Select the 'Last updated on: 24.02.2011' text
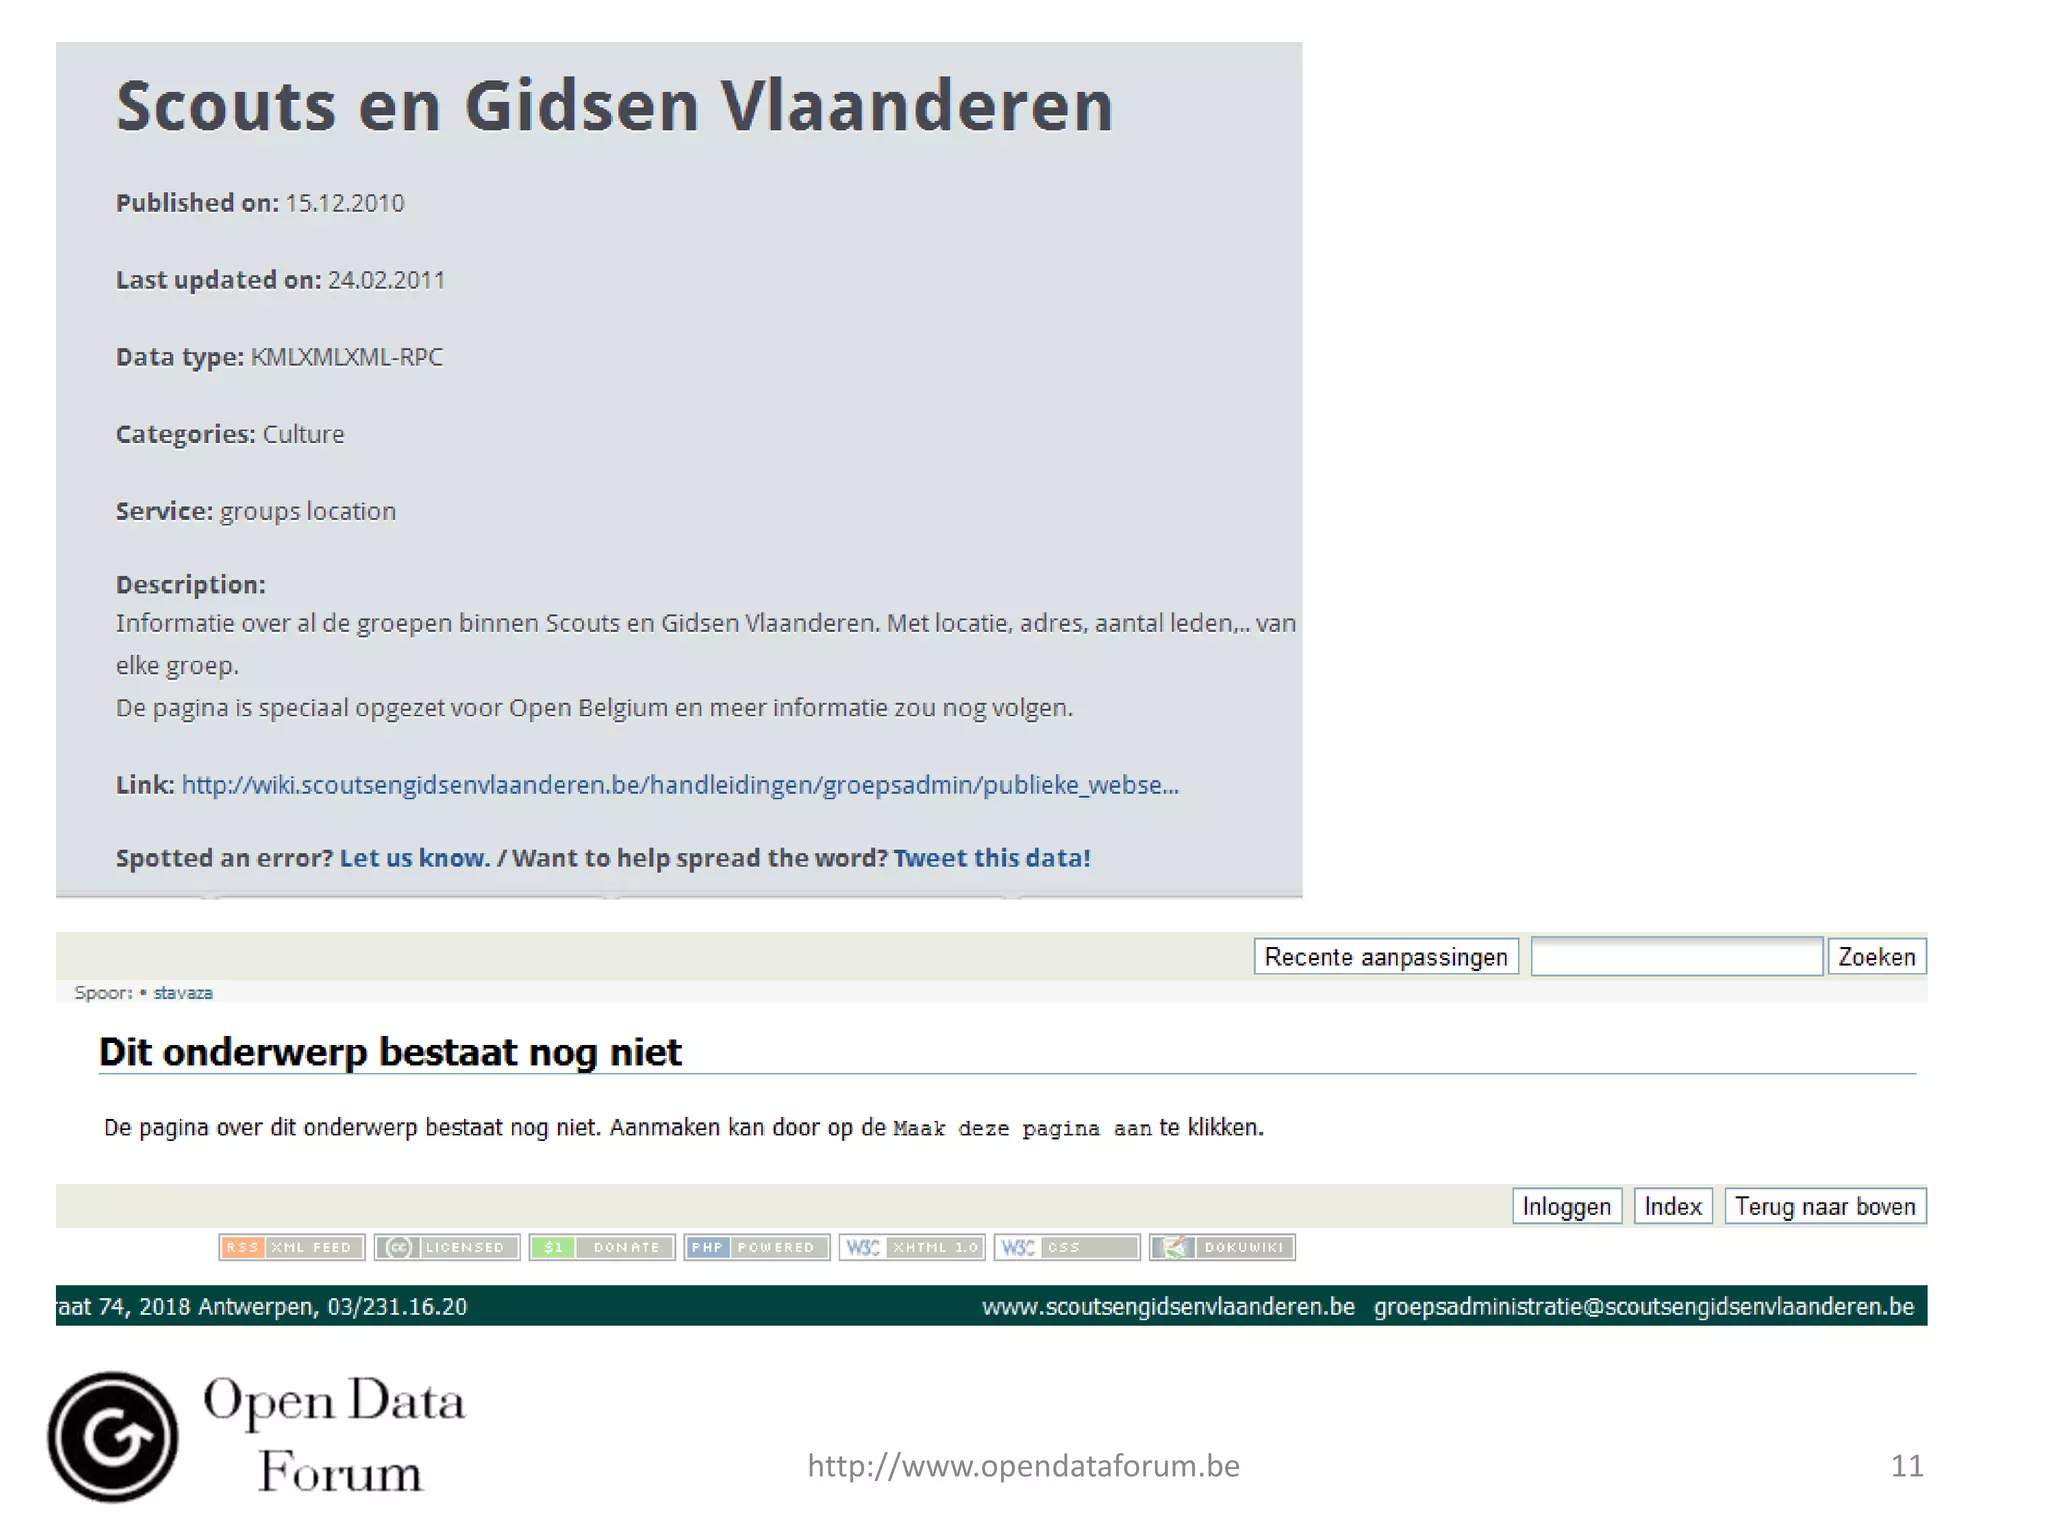Image resolution: width=2048 pixels, height=1536 pixels. [280, 280]
